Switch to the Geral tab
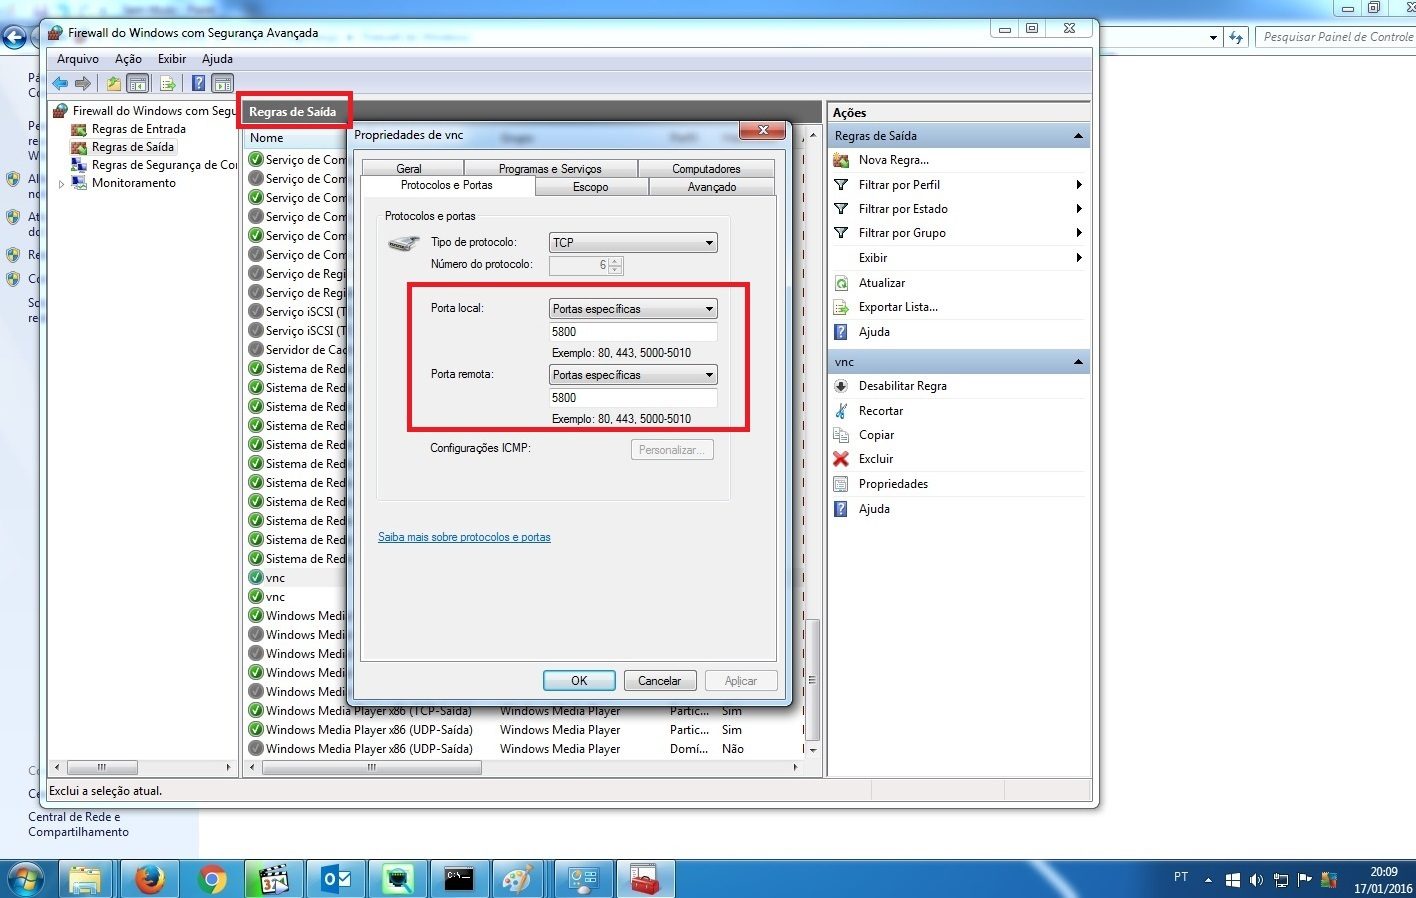 click(409, 168)
